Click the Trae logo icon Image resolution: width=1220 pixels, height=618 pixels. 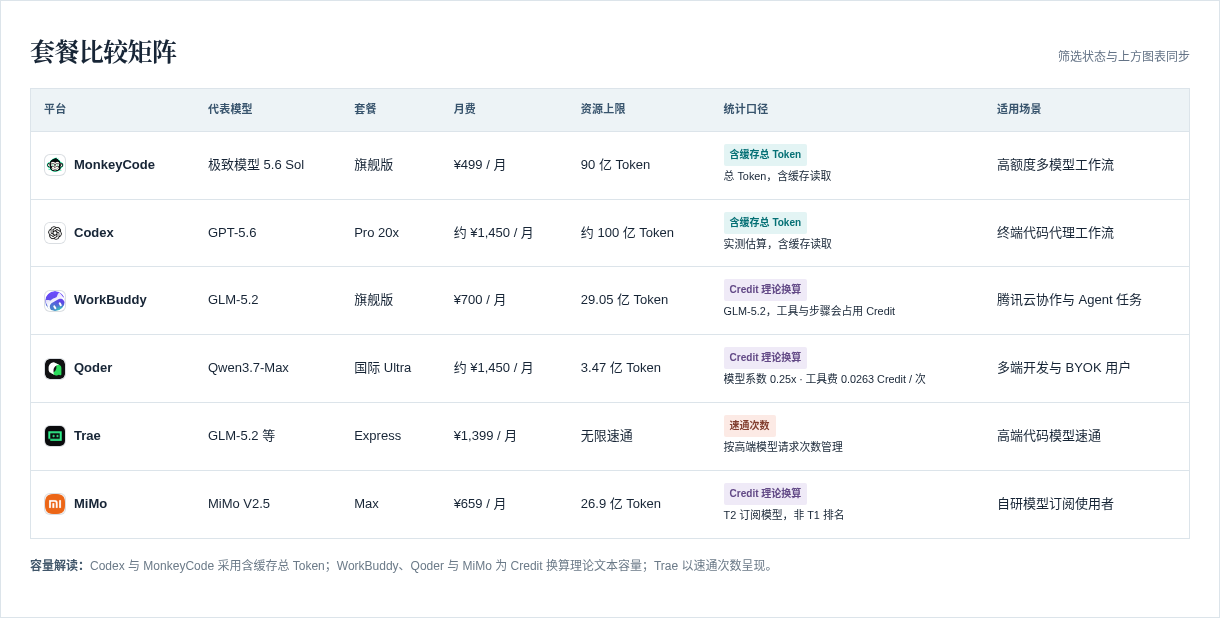pyautogui.click(x=55, y=436)
